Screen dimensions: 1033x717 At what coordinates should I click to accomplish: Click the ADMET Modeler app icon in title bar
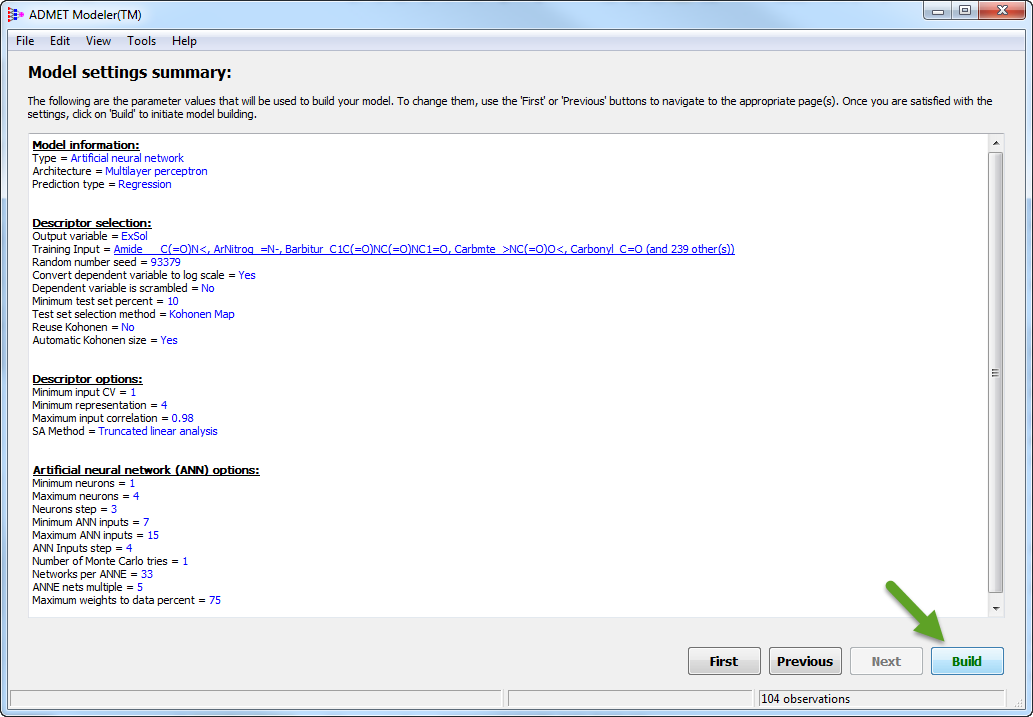point(15,14)
